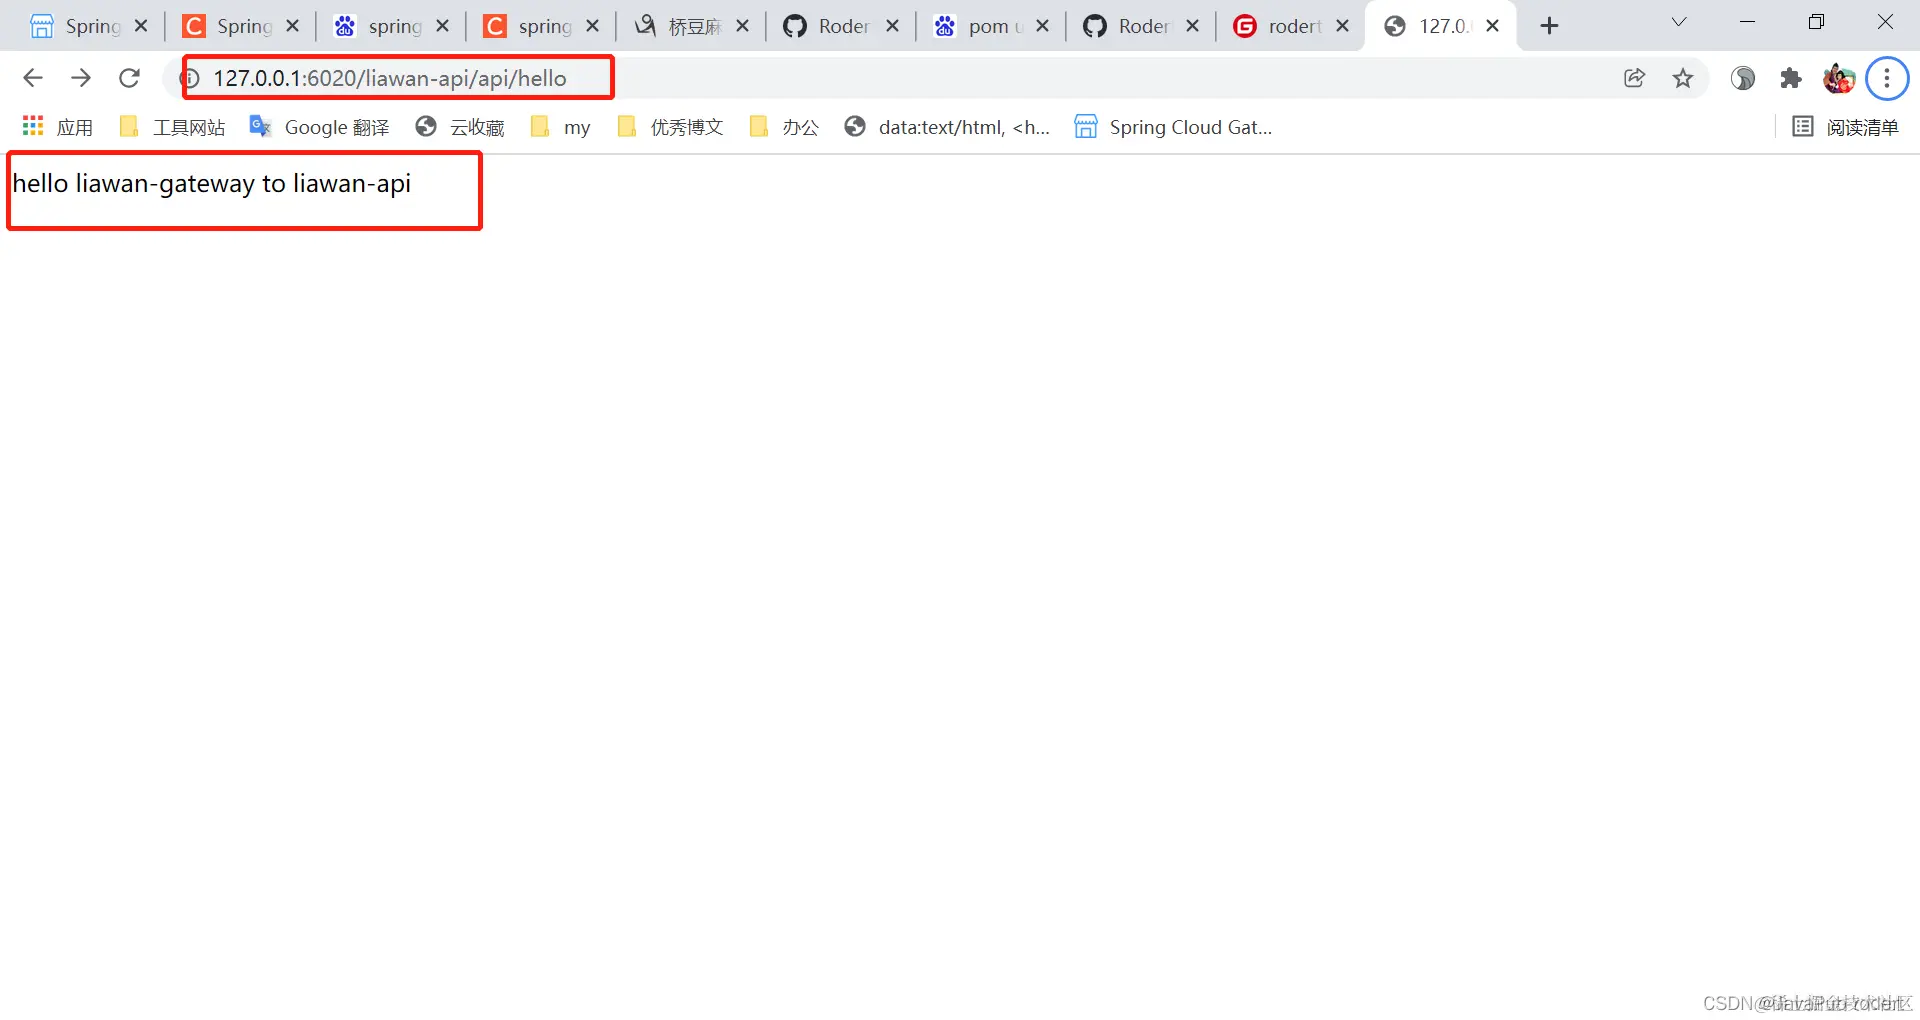The image size is (1920, 1020).
Task: Restore down the browser window
Action: tap(1817, 22)
